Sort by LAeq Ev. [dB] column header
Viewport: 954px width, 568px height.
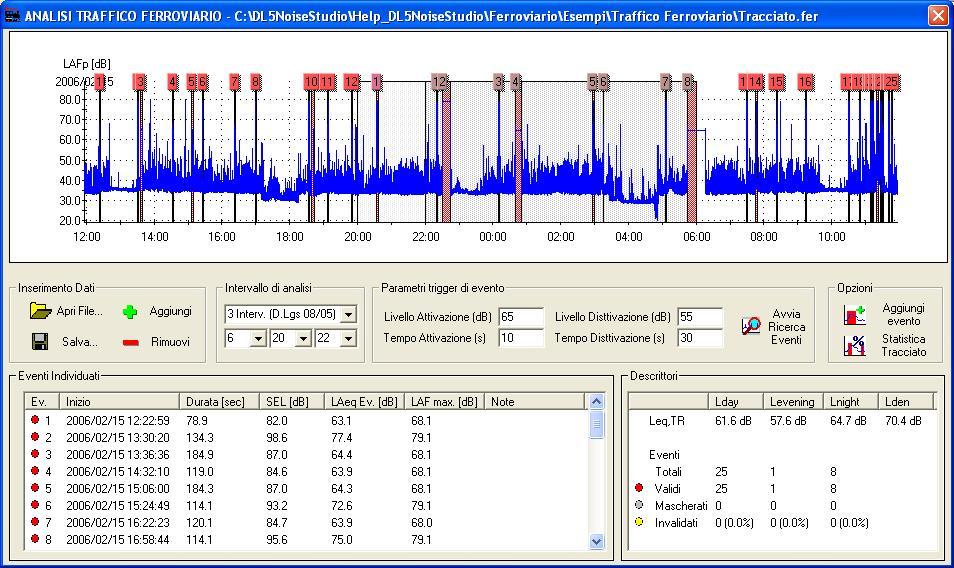point(364,401)
